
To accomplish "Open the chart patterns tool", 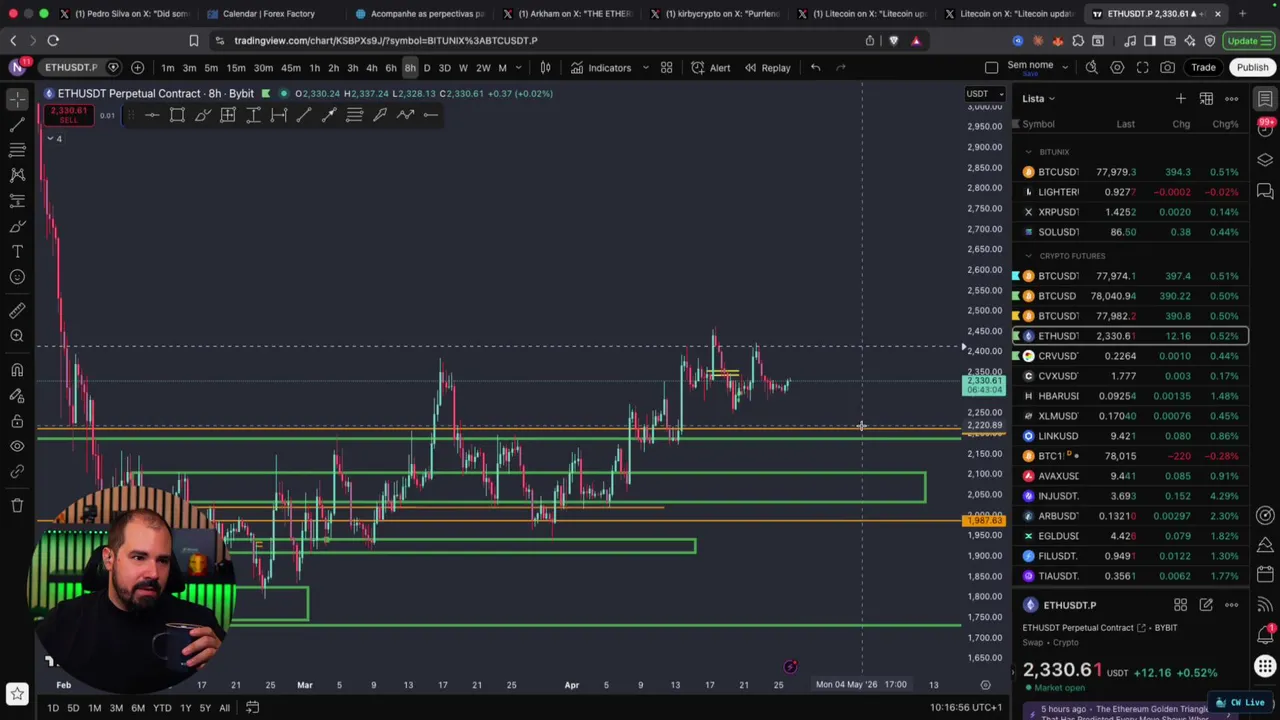I will pyautogui.click(x=17, y=175).
